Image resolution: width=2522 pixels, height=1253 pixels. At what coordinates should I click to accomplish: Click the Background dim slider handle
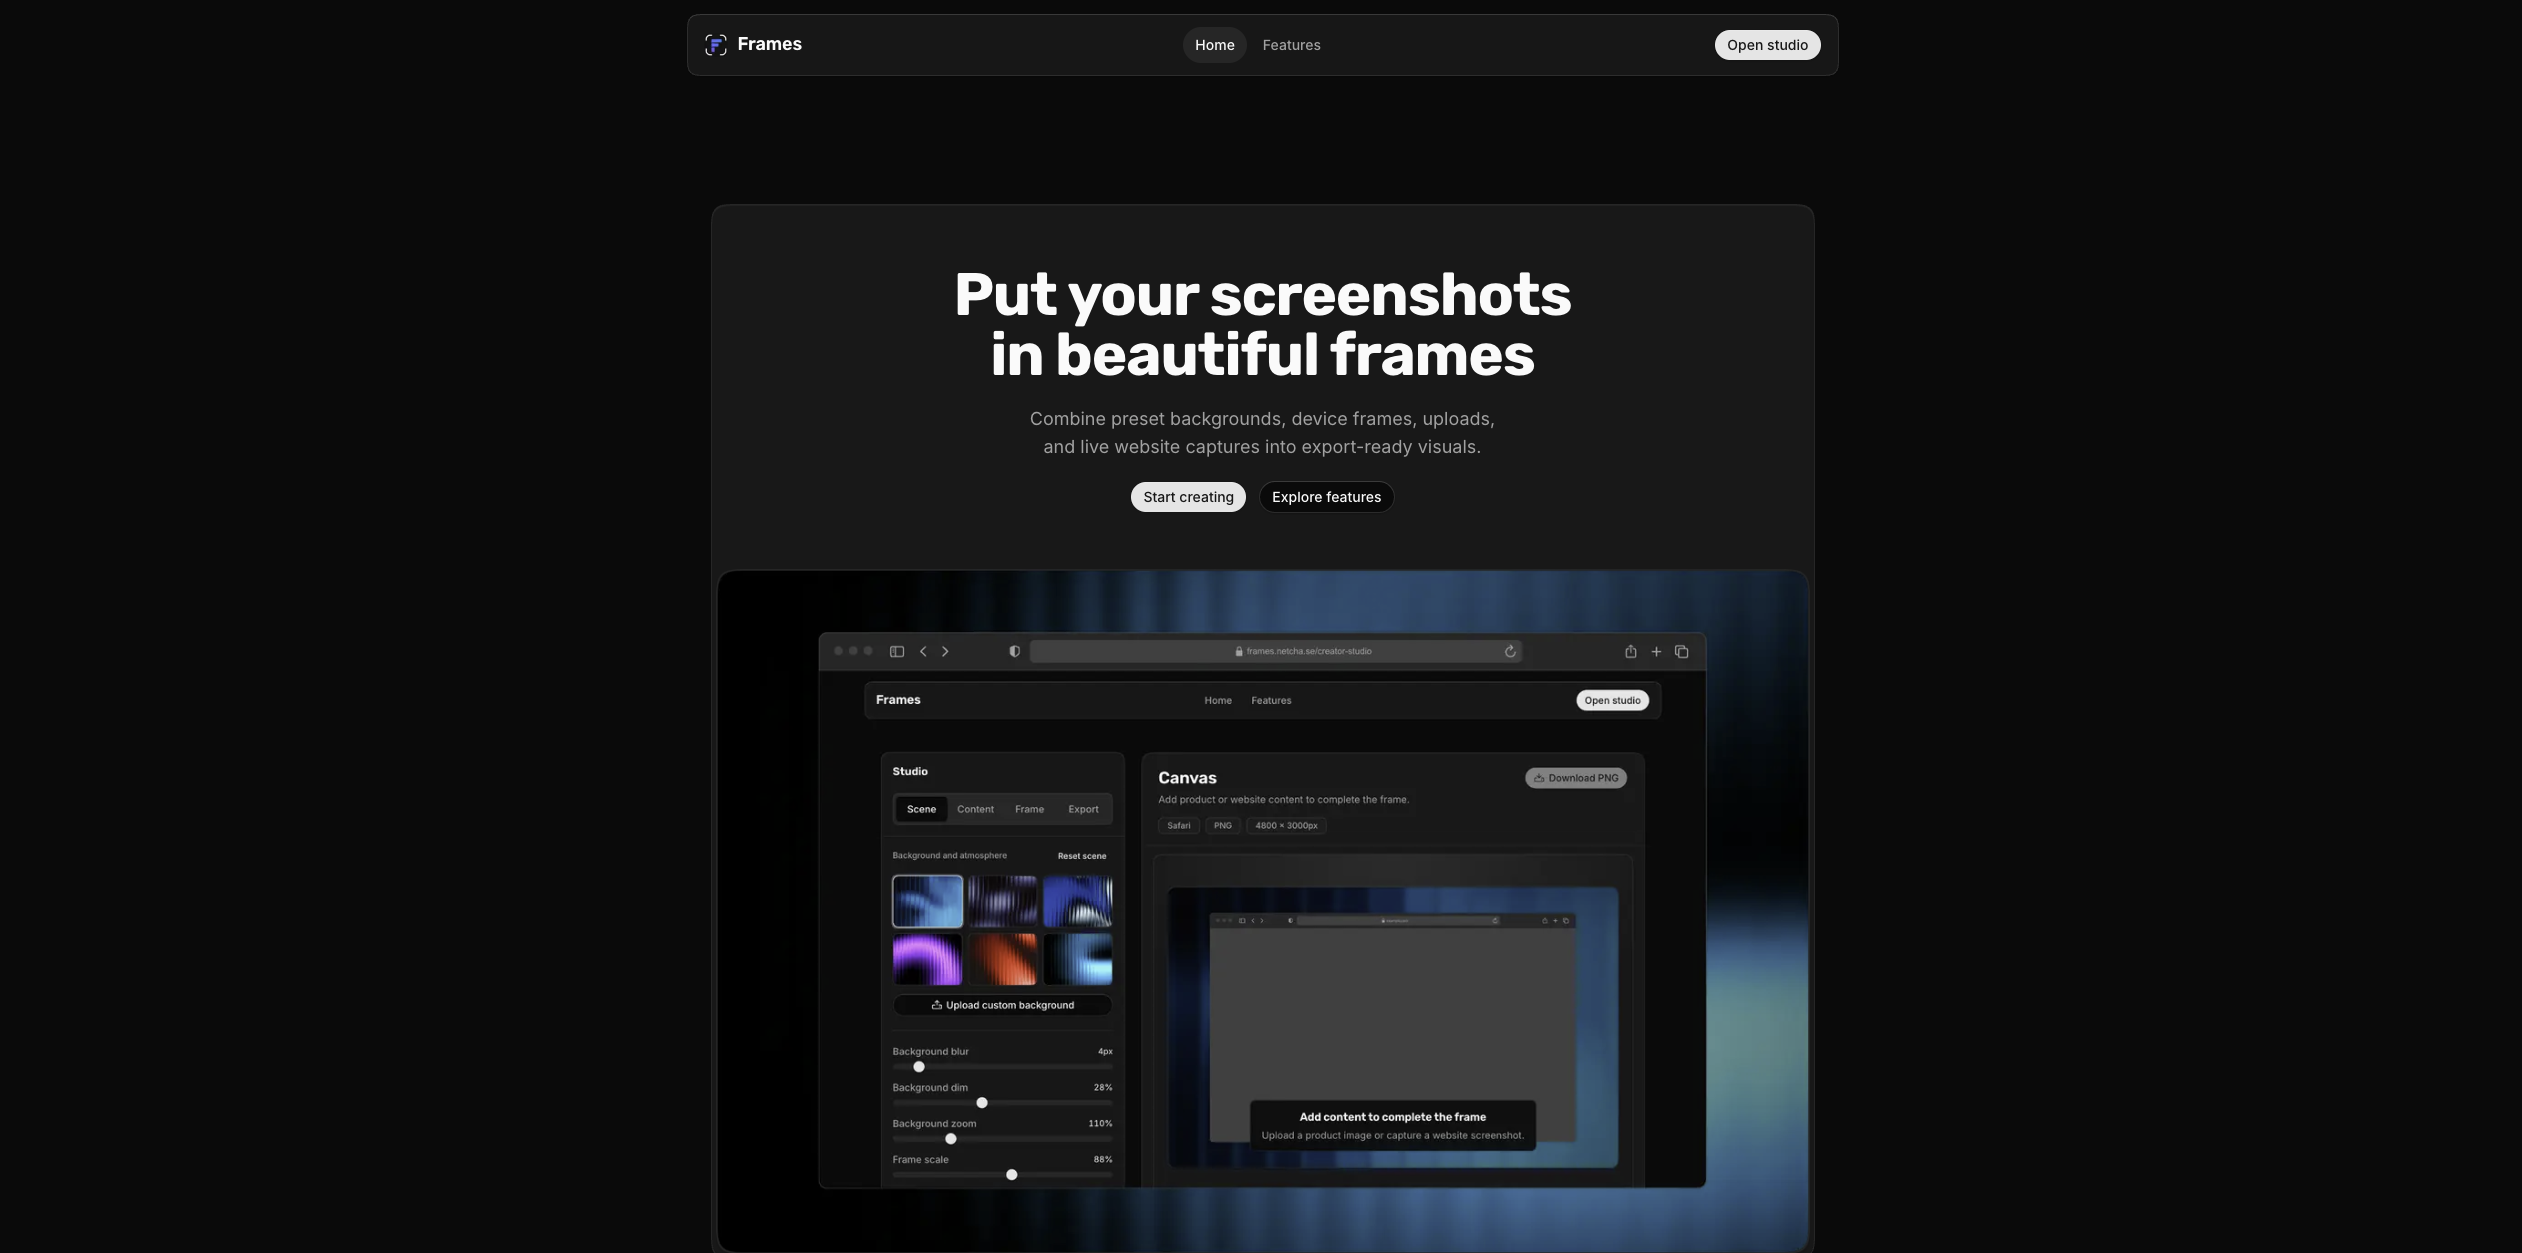(982, 1103)
